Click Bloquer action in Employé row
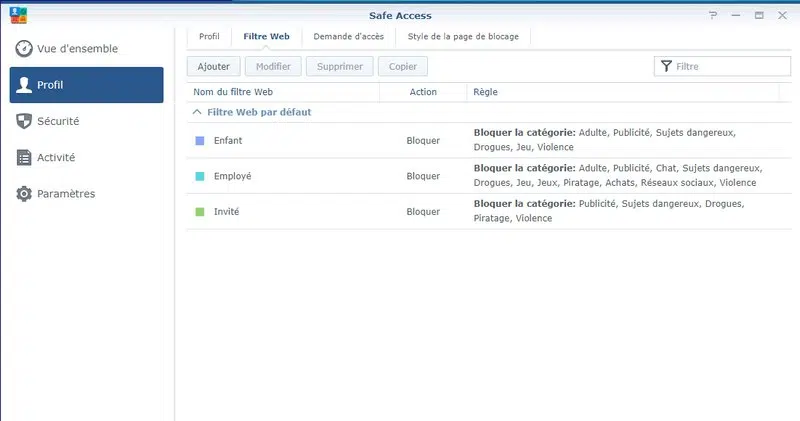The image size is (800, 421). (423, 176)
